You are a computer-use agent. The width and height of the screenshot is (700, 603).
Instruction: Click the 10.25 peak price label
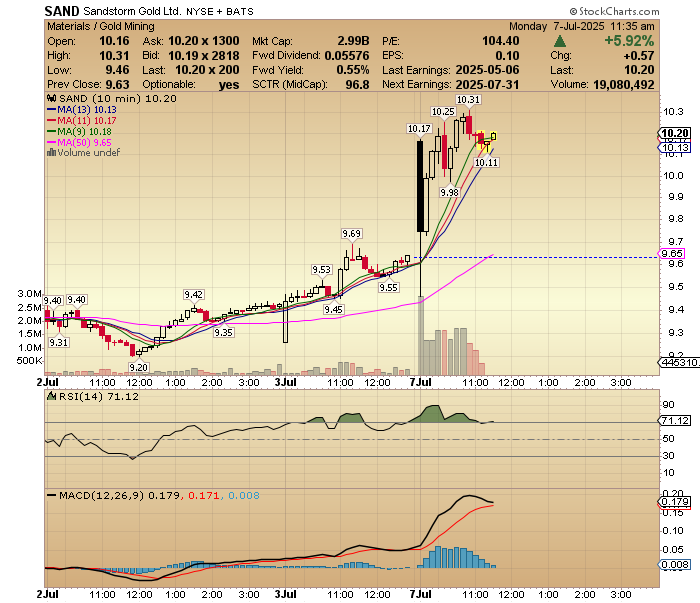coord(443,112)
